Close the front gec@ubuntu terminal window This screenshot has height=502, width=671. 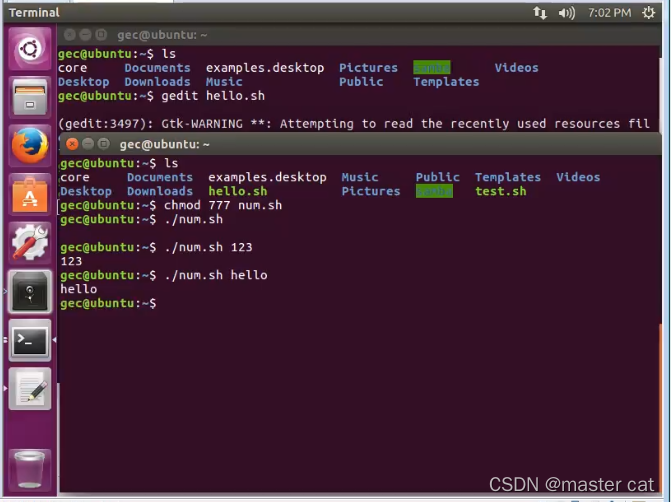pyautogui.click(x=72, y=144)
